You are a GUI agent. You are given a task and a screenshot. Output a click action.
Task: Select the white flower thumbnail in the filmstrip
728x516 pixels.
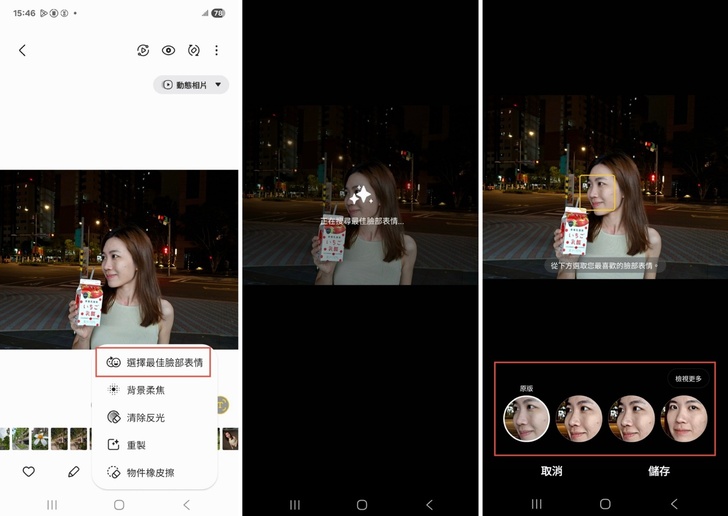coord(40,438)
